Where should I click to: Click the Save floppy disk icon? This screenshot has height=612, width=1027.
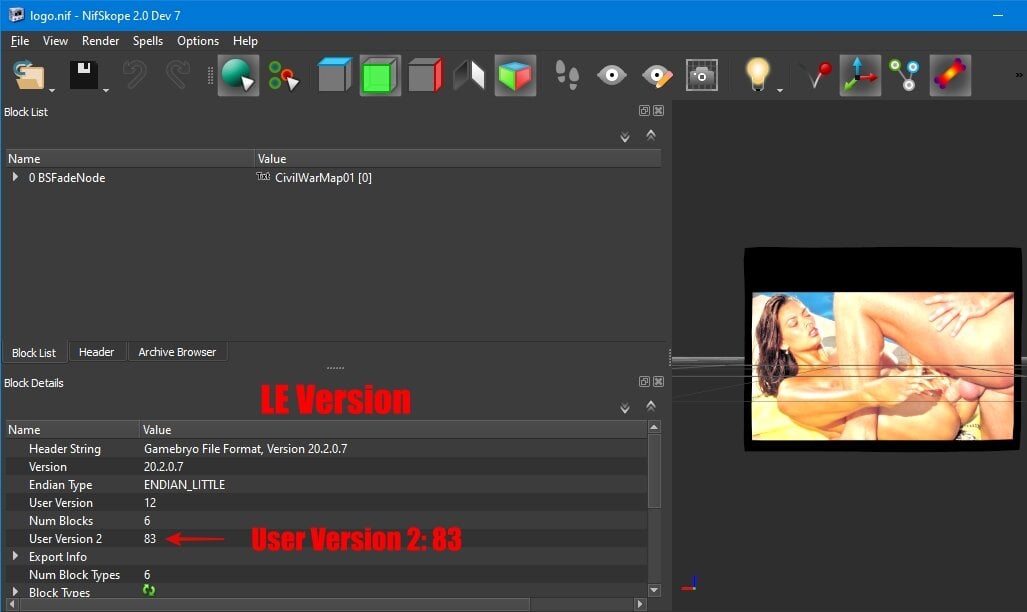(84, 75)
